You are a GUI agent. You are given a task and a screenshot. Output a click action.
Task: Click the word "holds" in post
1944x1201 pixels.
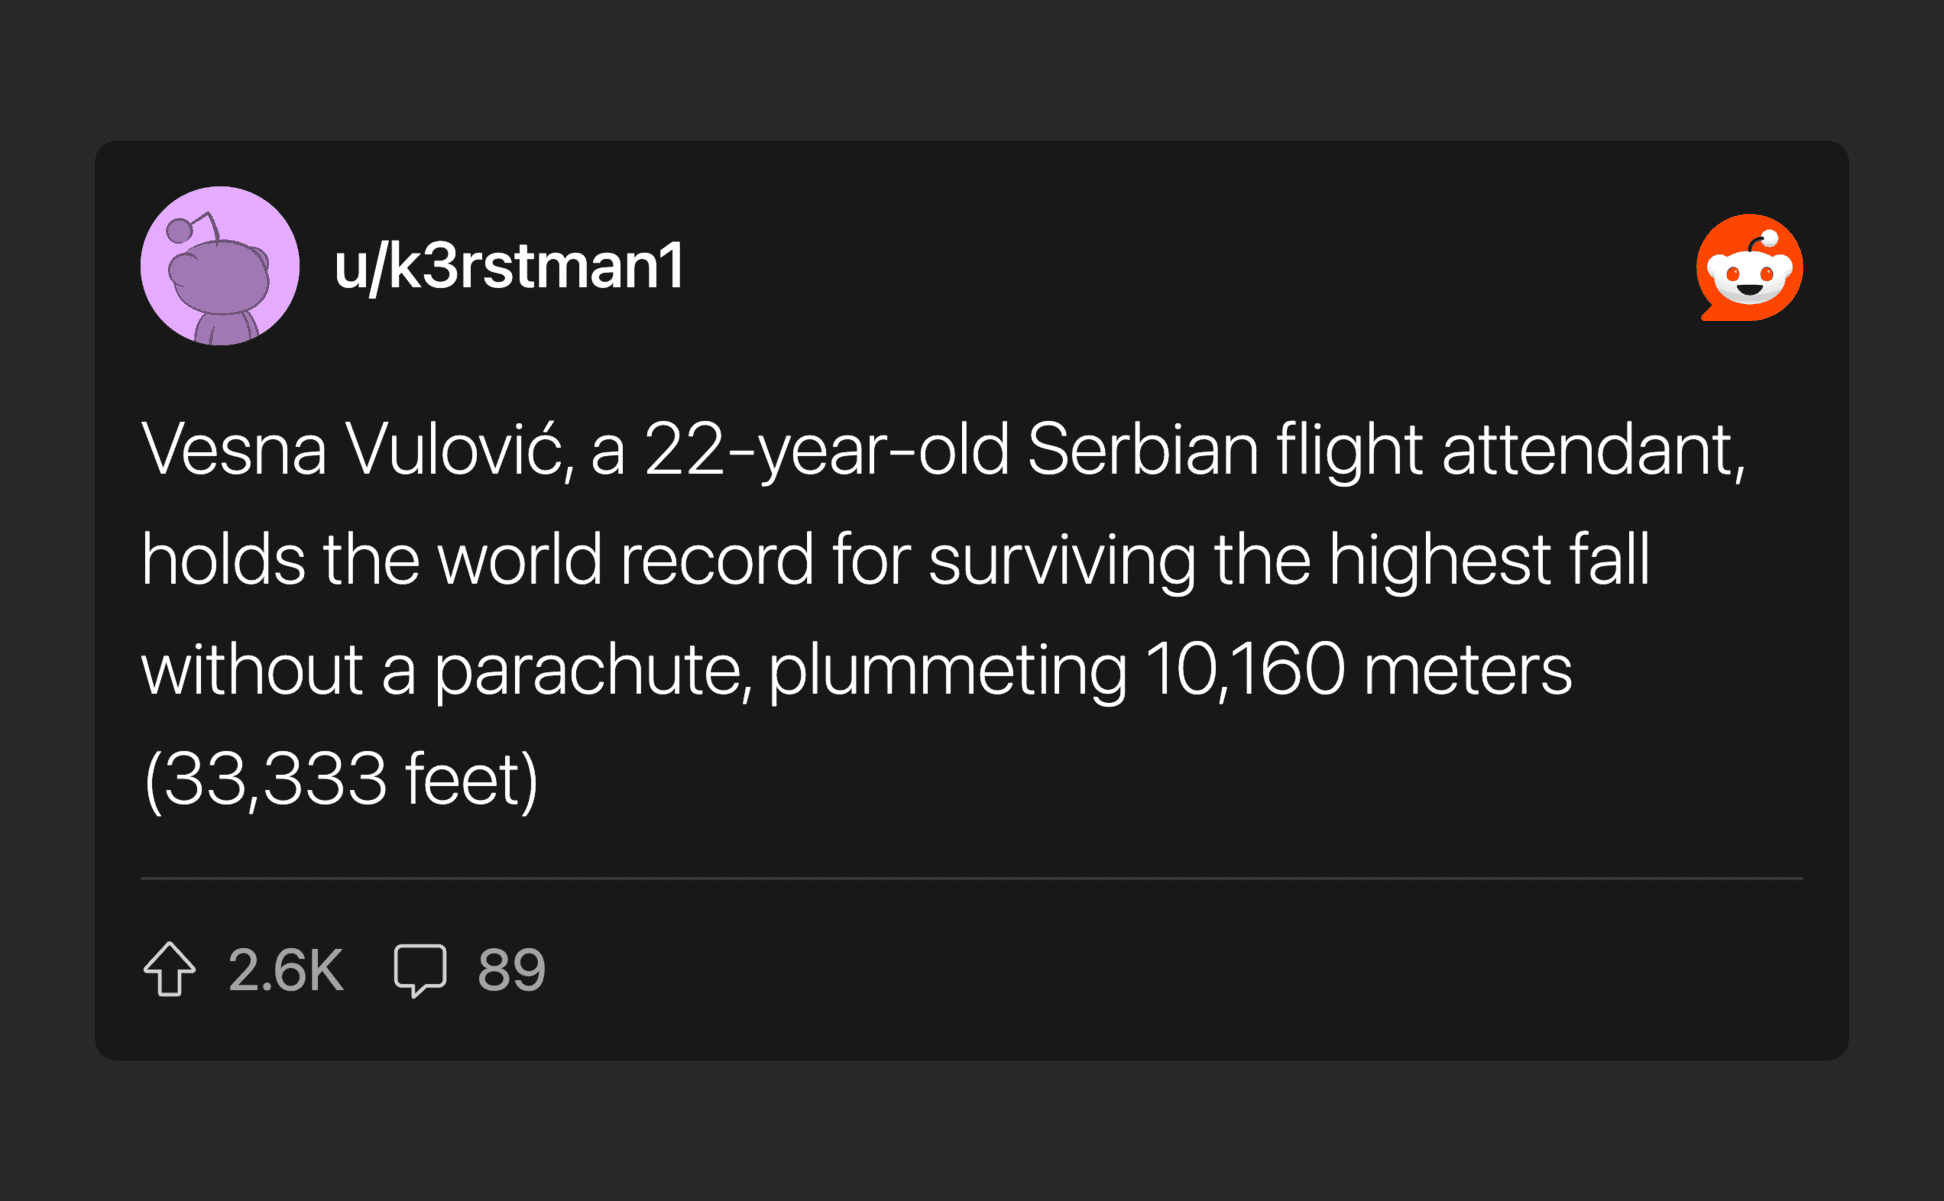[223, 560]
